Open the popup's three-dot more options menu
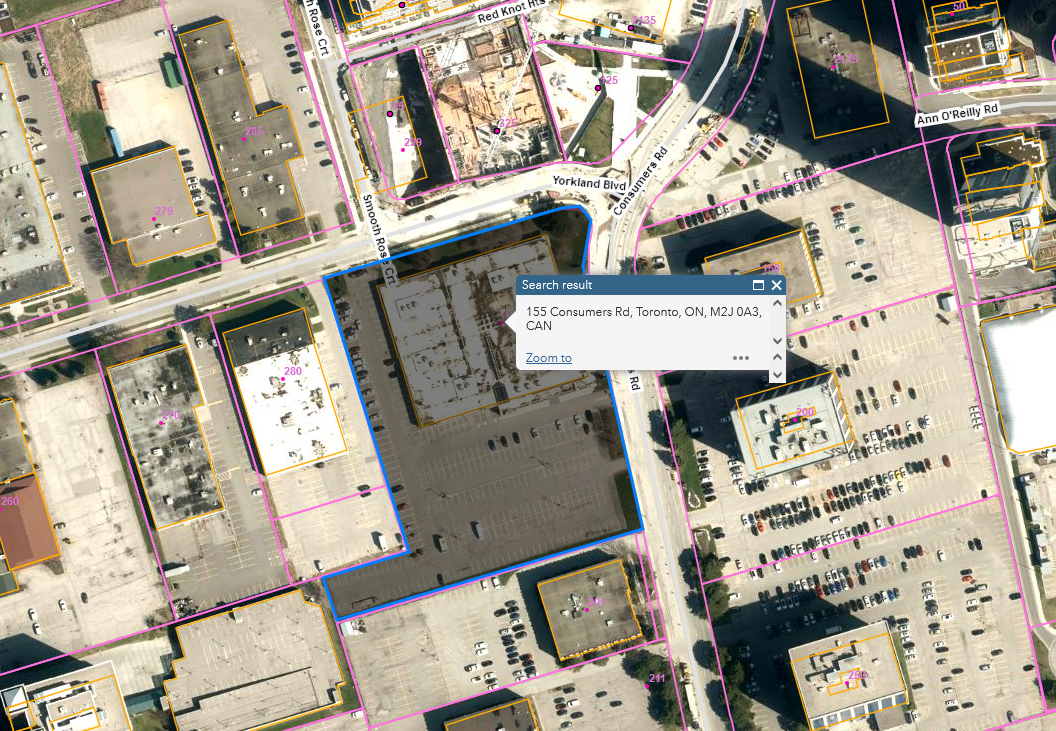Viewport: 1056px width, 731px height. (x=741, y=357)
